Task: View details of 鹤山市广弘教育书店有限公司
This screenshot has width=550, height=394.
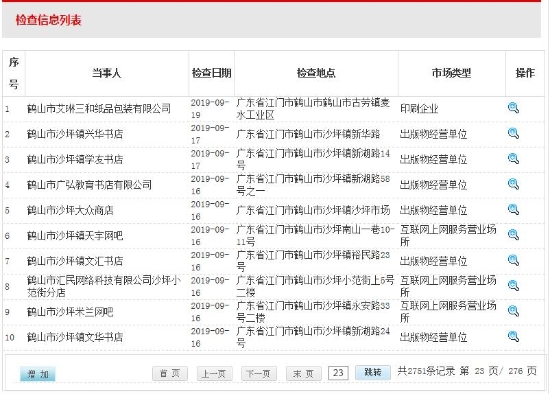Action: [x=513, y=184]
